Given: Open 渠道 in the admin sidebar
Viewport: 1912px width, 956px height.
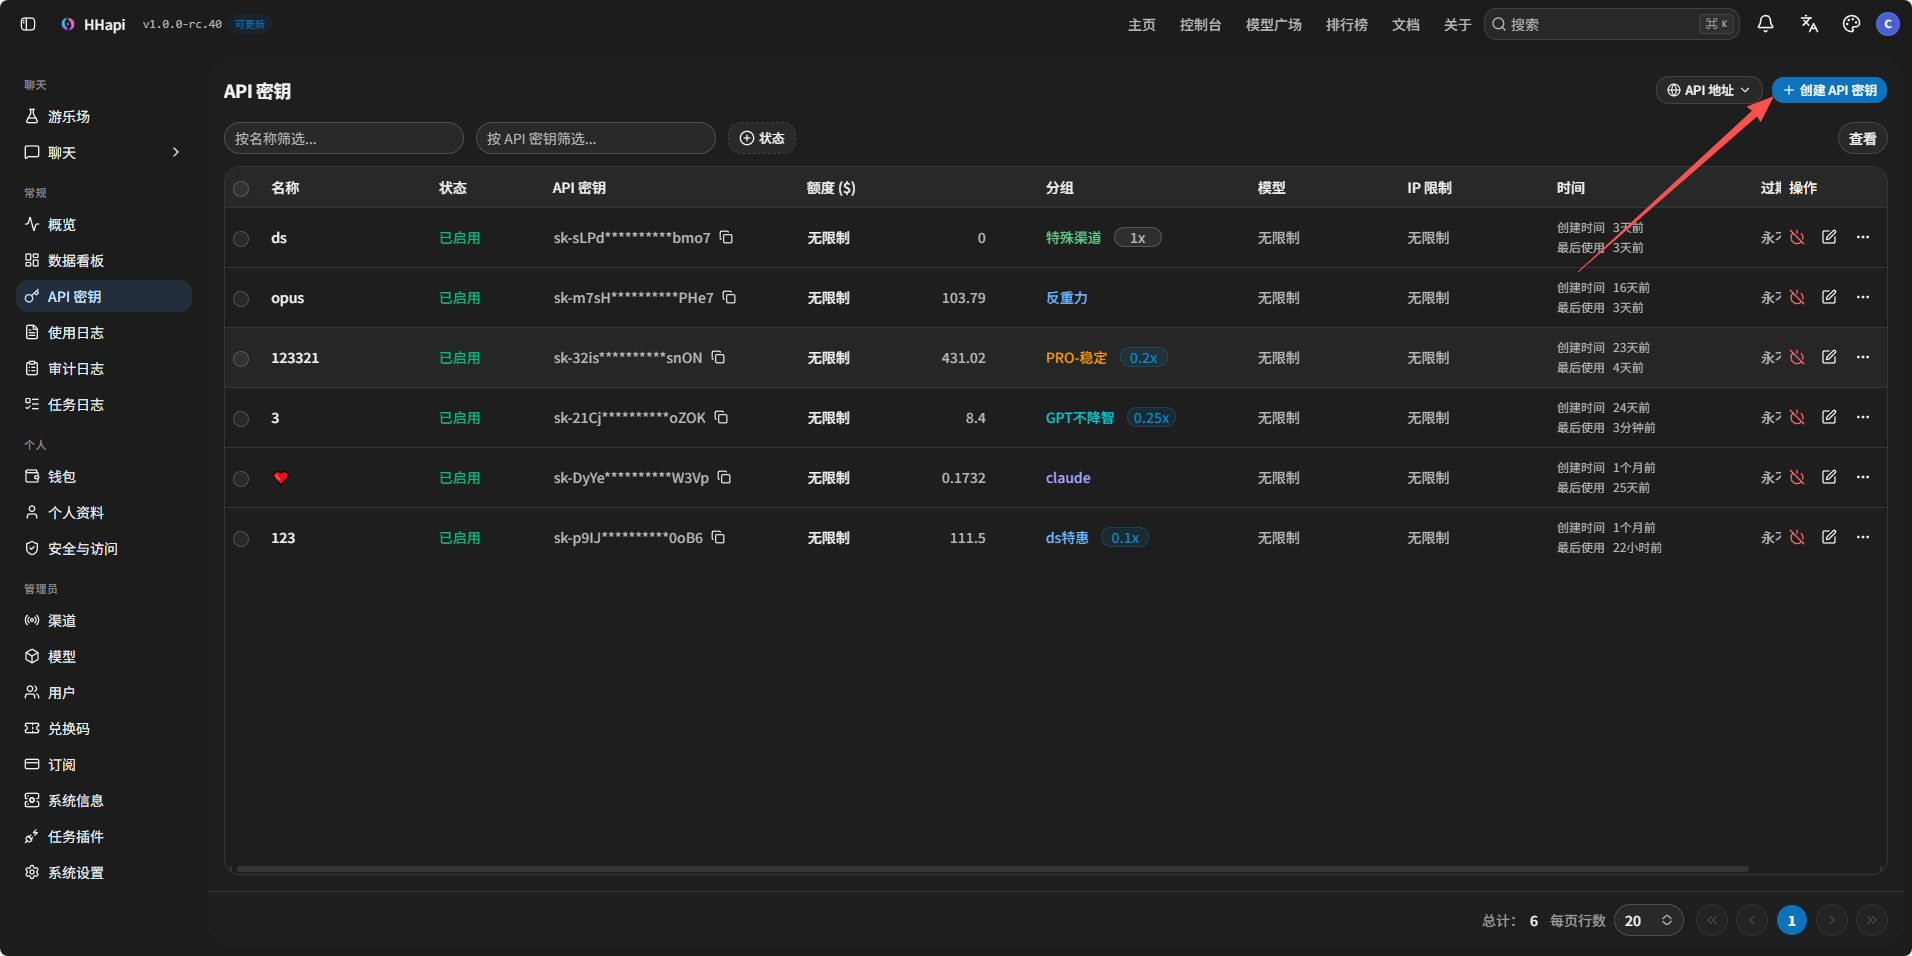Looking at the screenshot, I should click(104, 620).
